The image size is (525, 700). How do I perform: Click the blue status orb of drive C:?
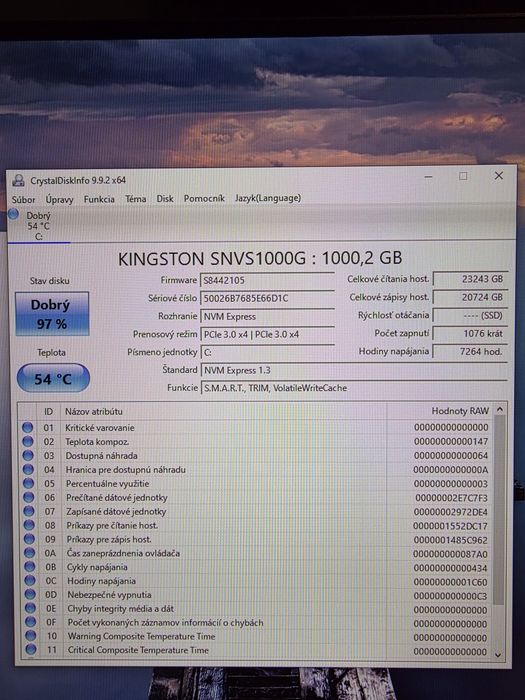14,214
